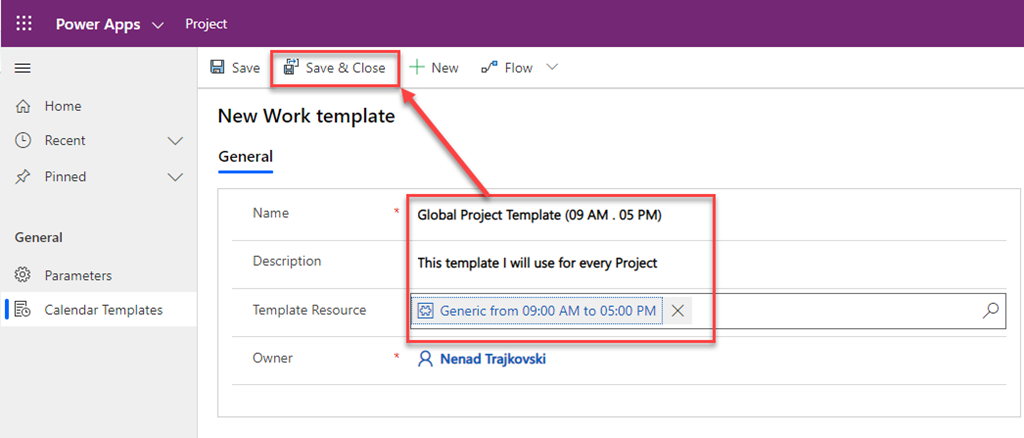The image size is (1024, 438).
Task: Expand the Recent section chevron
Action: (175, 141)
